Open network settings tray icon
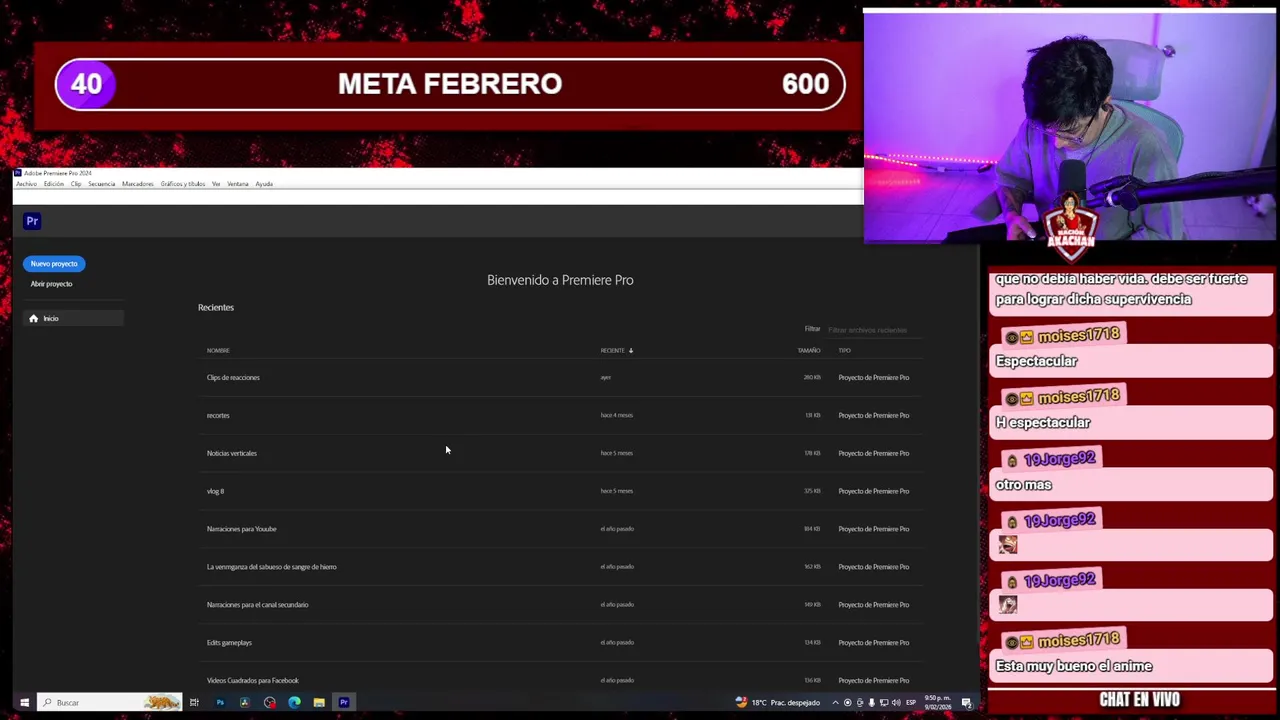The image size is (1280, 720). (x=884, y=703)
